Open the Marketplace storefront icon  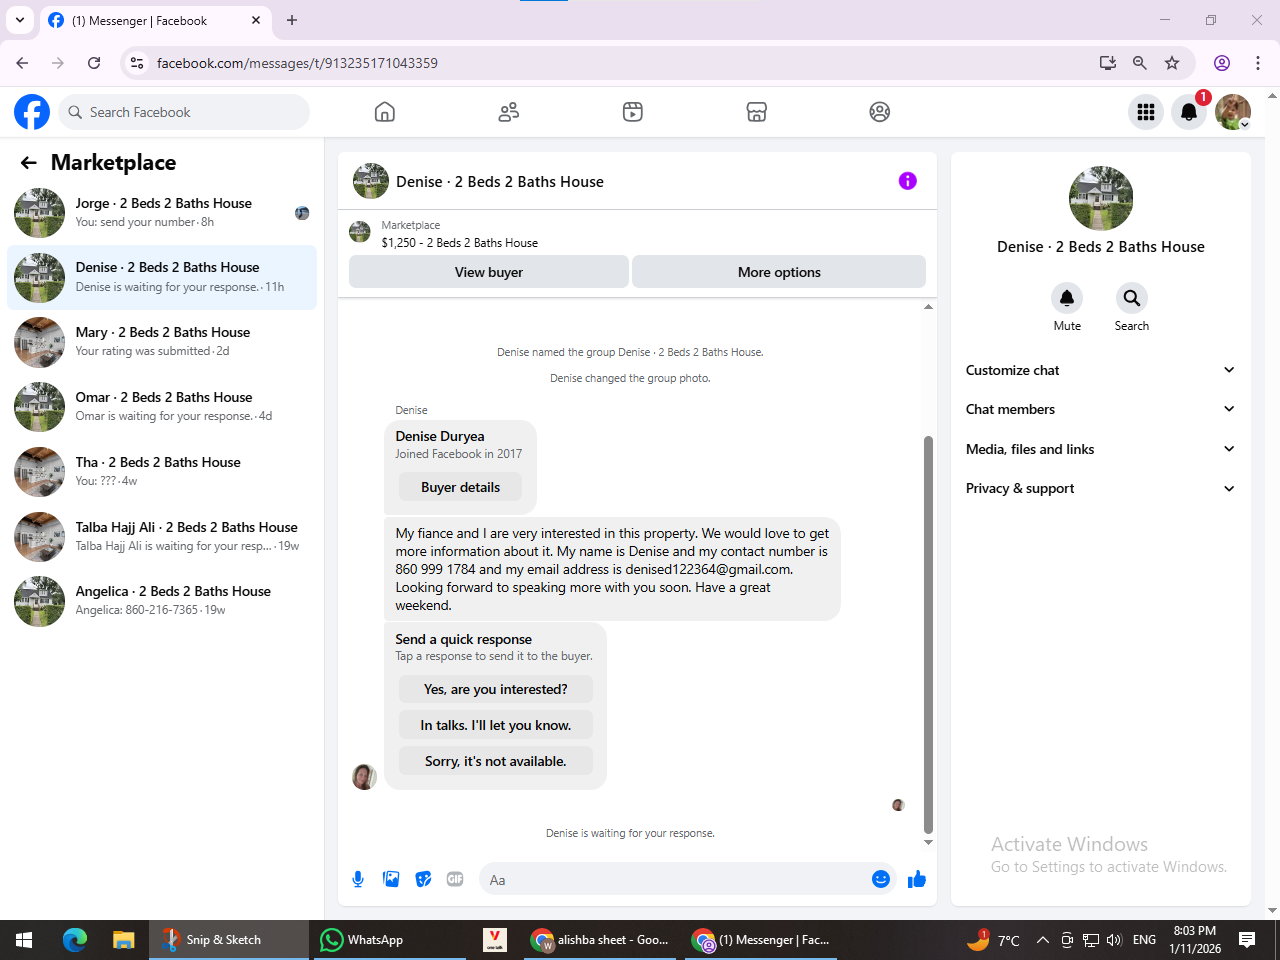coord(757,112)
